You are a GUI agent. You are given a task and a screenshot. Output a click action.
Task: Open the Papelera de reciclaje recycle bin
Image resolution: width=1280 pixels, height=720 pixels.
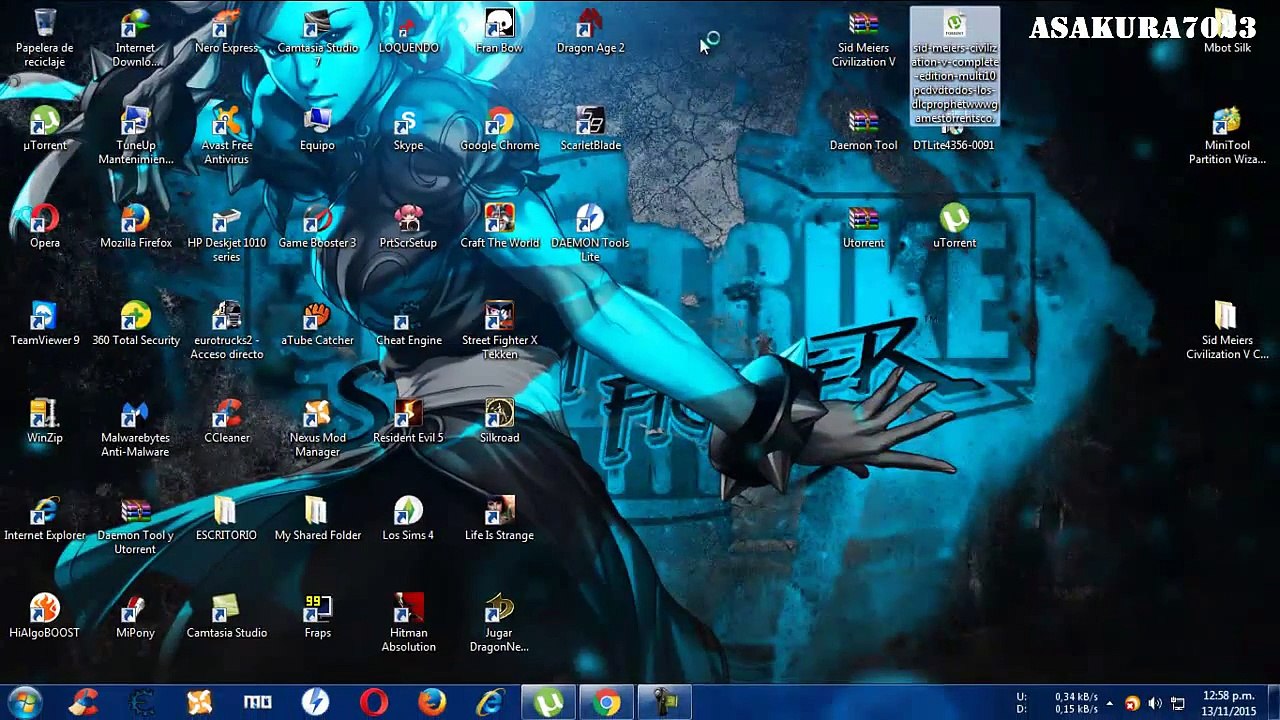click(45, 38)
